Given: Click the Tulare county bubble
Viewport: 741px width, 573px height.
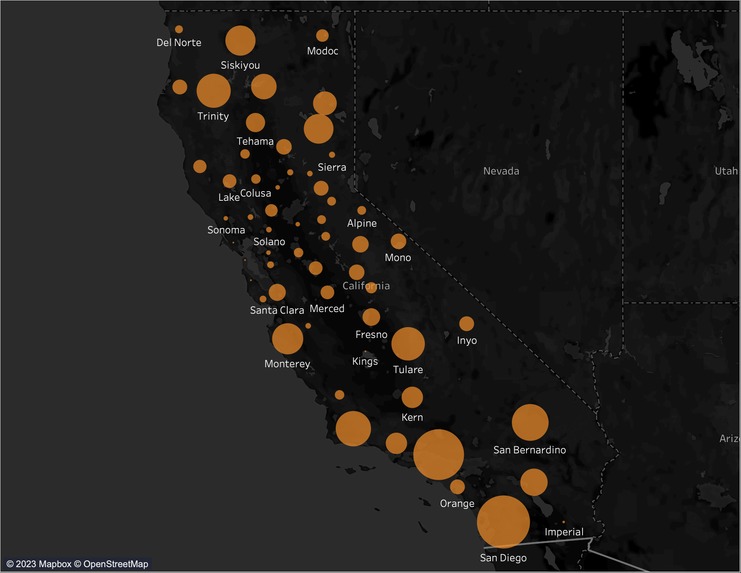Looking at the screenshot, I should (408, 343).
